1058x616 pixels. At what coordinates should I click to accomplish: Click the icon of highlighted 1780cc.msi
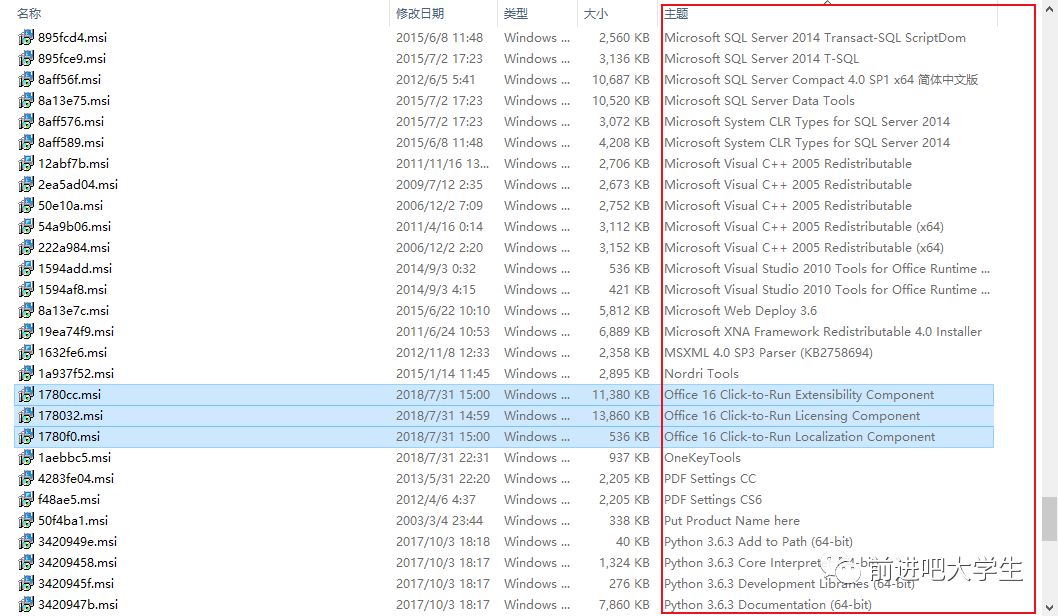click(x=26, y=394)
